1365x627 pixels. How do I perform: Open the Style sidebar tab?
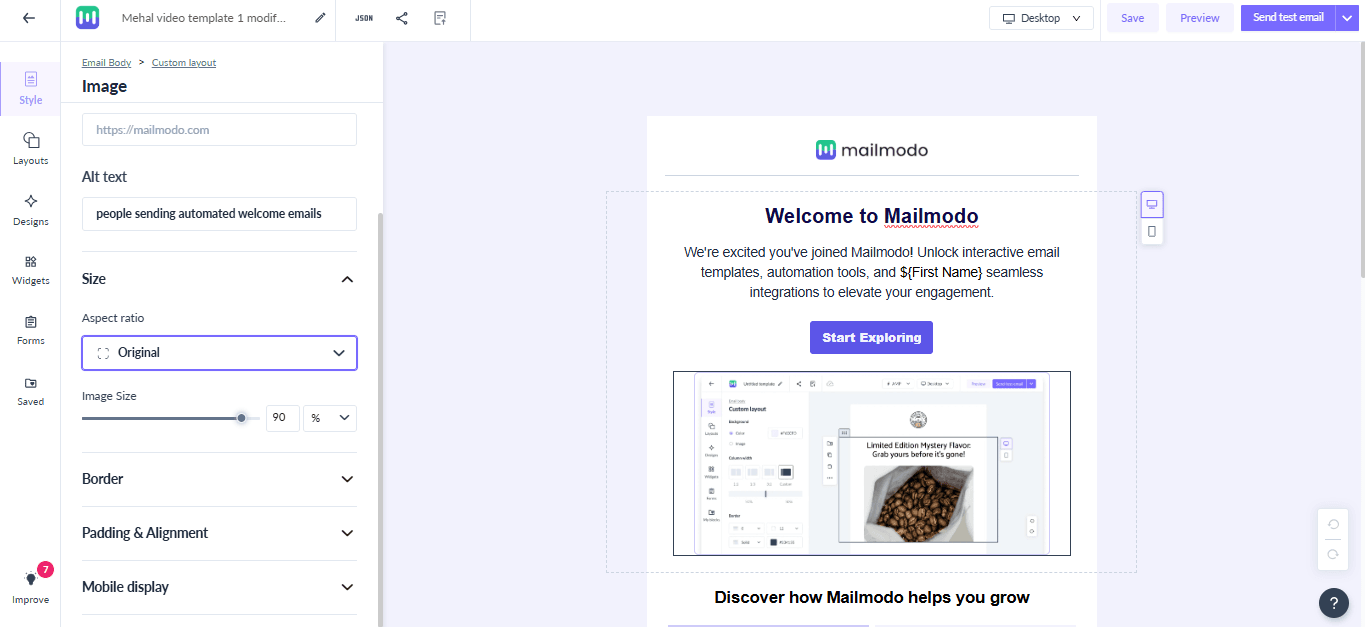coord(30,88)
